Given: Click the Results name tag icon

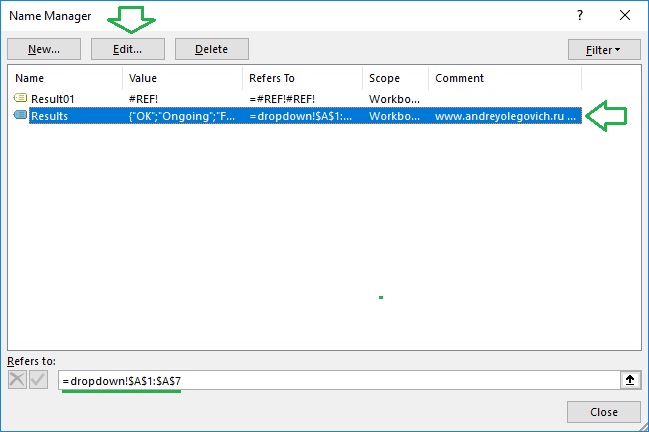Looking at the screenshot, I should tap(20, 115).
